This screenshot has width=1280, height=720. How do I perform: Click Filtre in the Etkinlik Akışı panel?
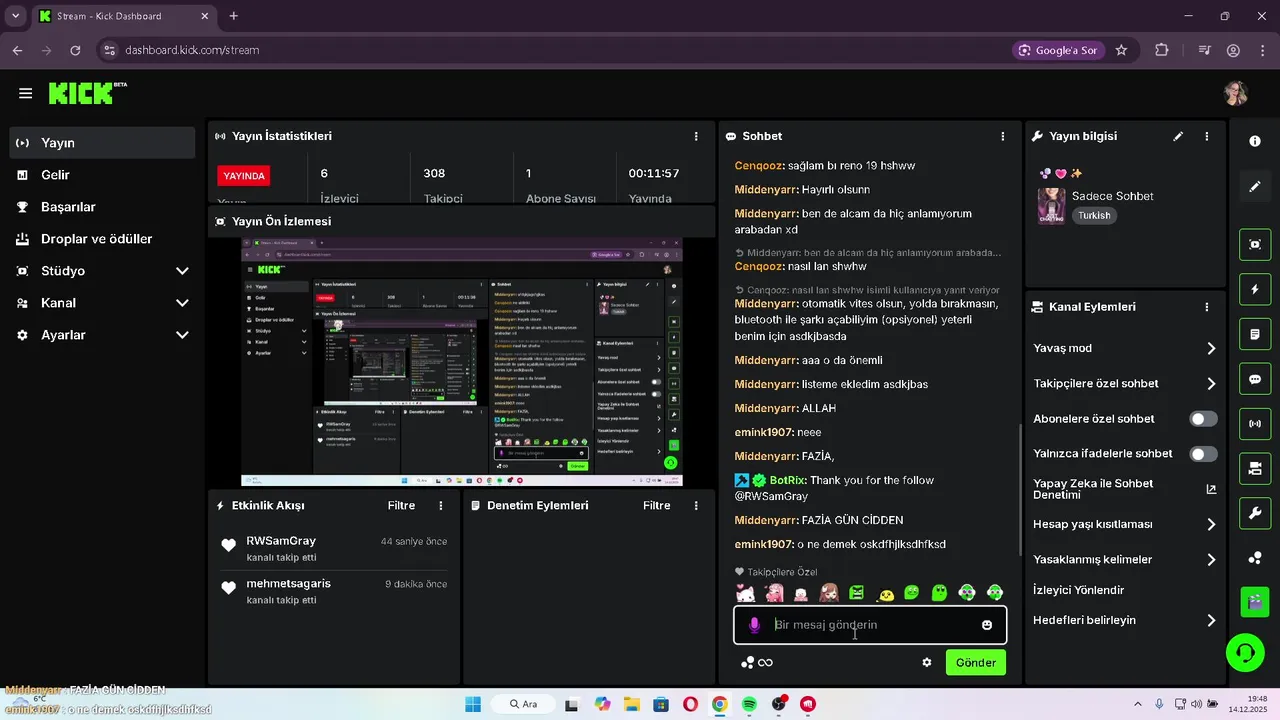coord(401,506)
